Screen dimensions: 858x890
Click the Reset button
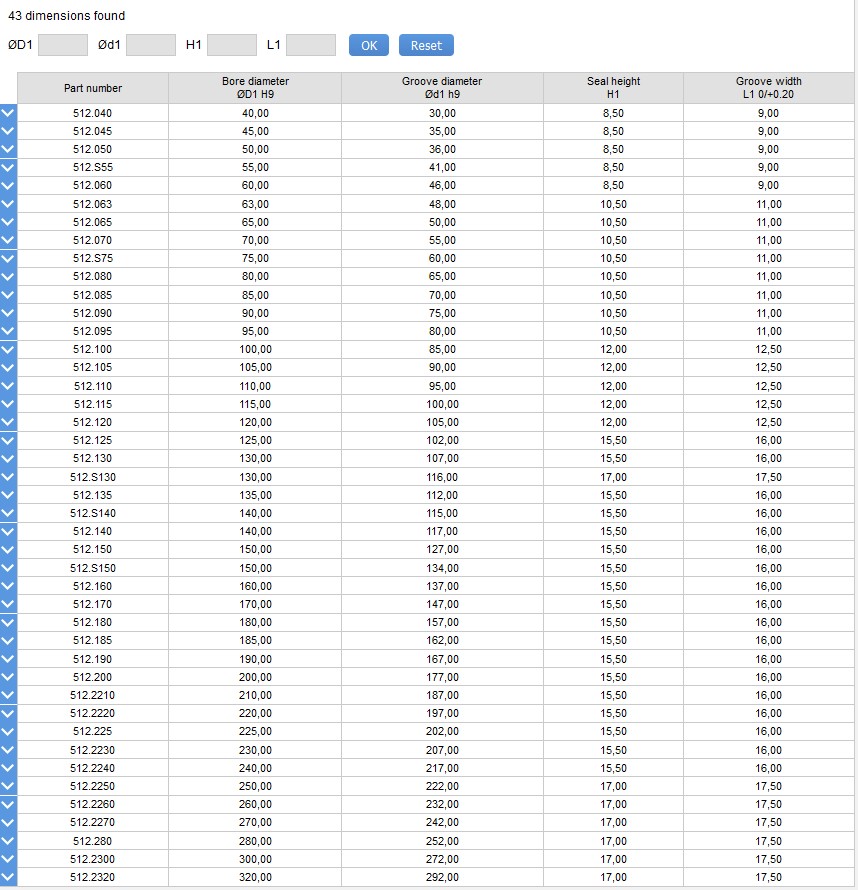426,45
